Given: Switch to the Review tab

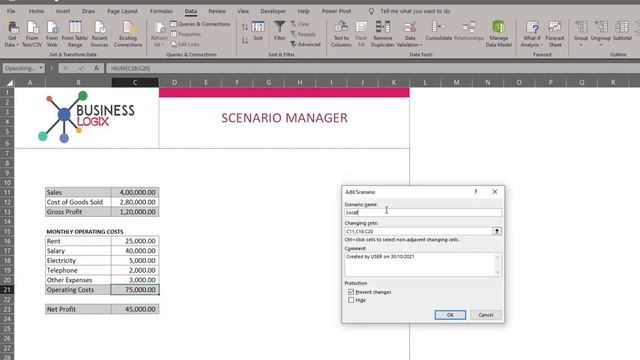Looking at the screenshot, I should pyautogui.click(x=217, y=11).
